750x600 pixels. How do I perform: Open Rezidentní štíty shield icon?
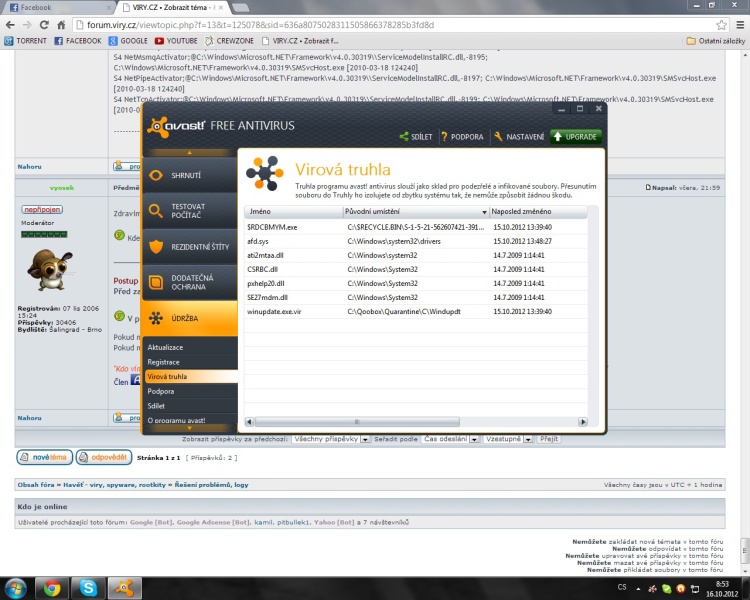(x=157, y=246)
